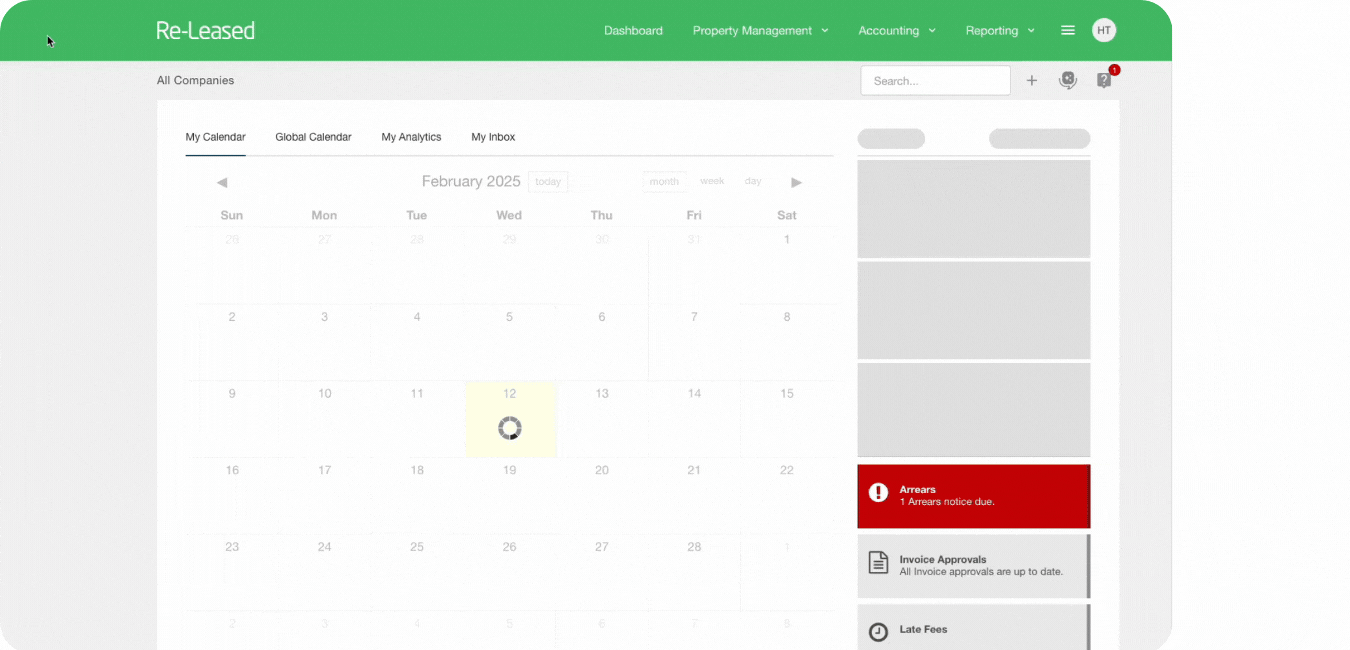Click the Mon column header

(x=324, y=215)
